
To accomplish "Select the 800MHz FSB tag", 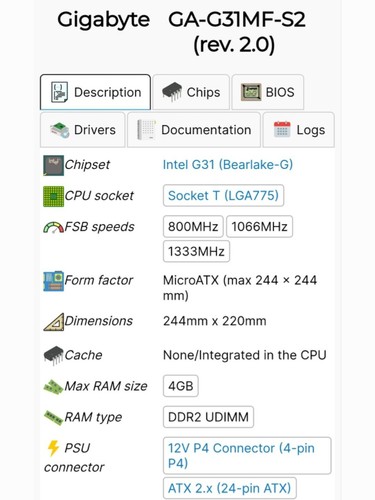I will pyautogui.click(x=193, y=227).
